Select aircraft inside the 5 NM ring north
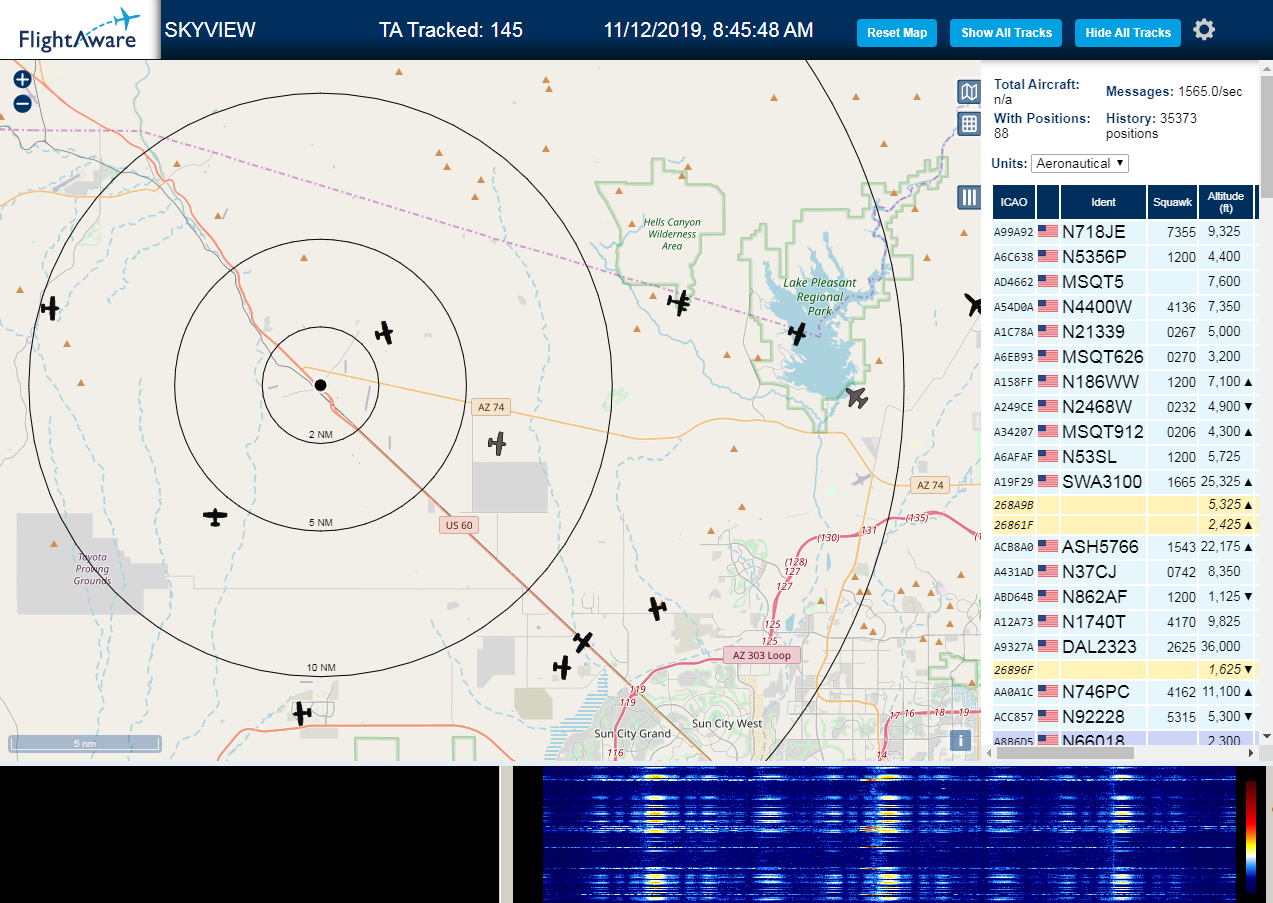 [384, 333]
